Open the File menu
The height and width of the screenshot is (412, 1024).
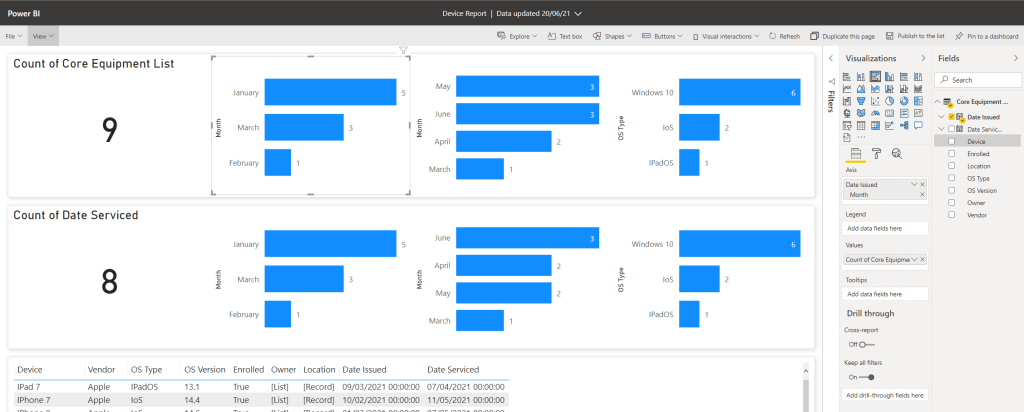pyautogui.click(x=14, y=36)
